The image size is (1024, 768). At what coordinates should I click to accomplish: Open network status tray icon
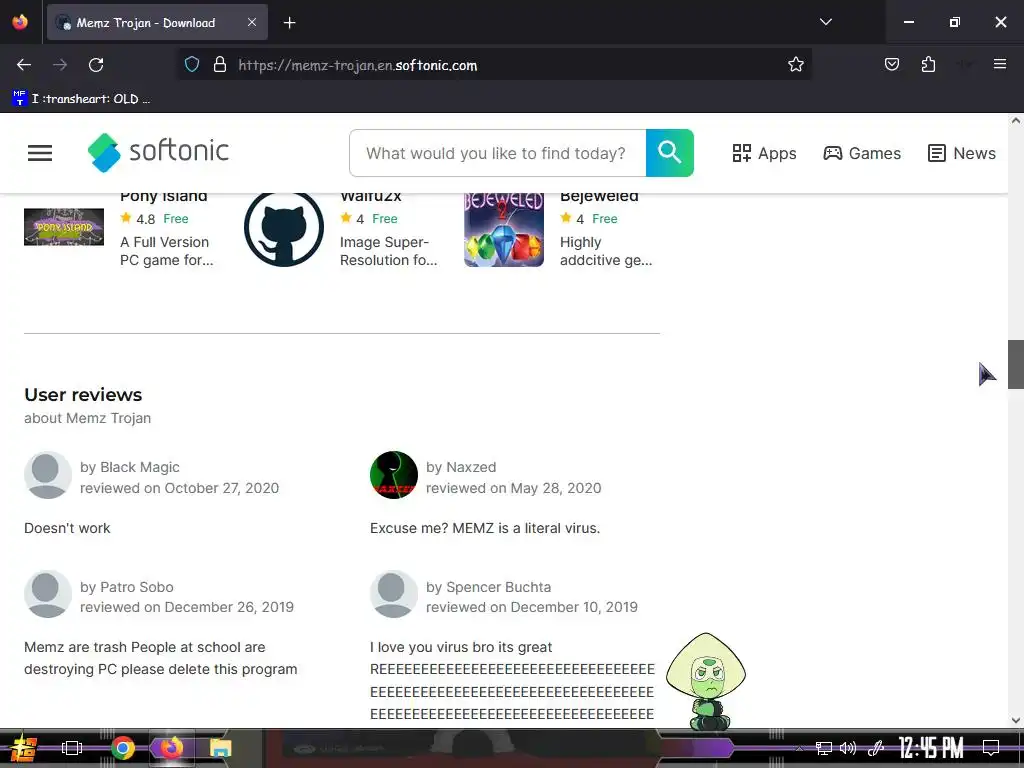coord(824,748)
